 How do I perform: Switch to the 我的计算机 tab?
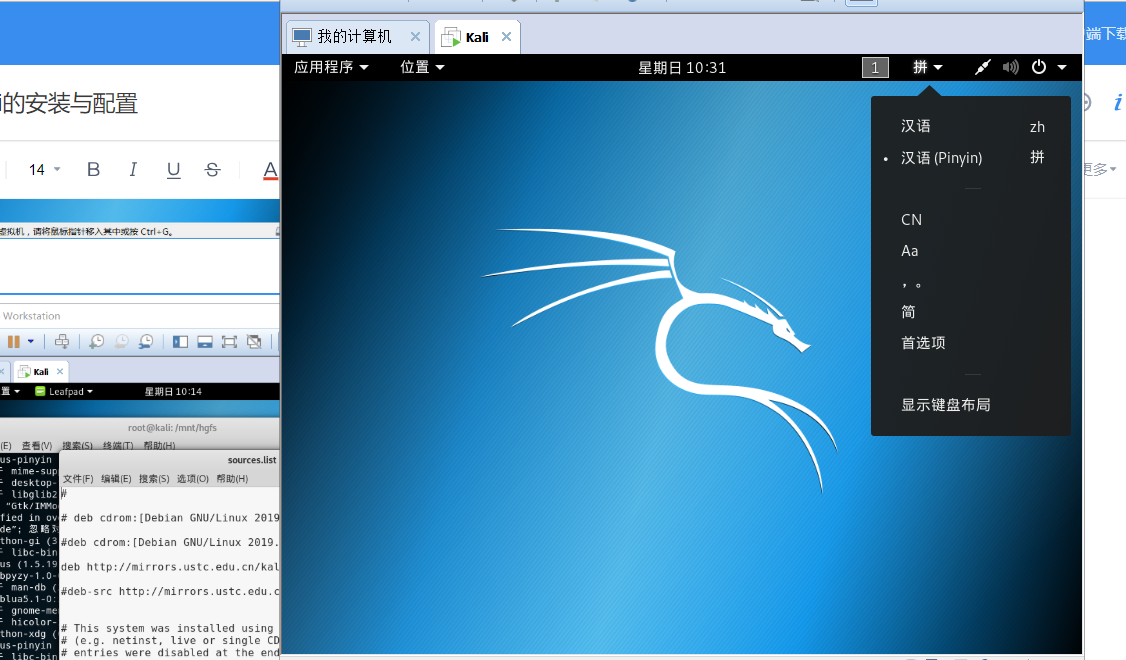pyautogui.click(x=358, y=37)
